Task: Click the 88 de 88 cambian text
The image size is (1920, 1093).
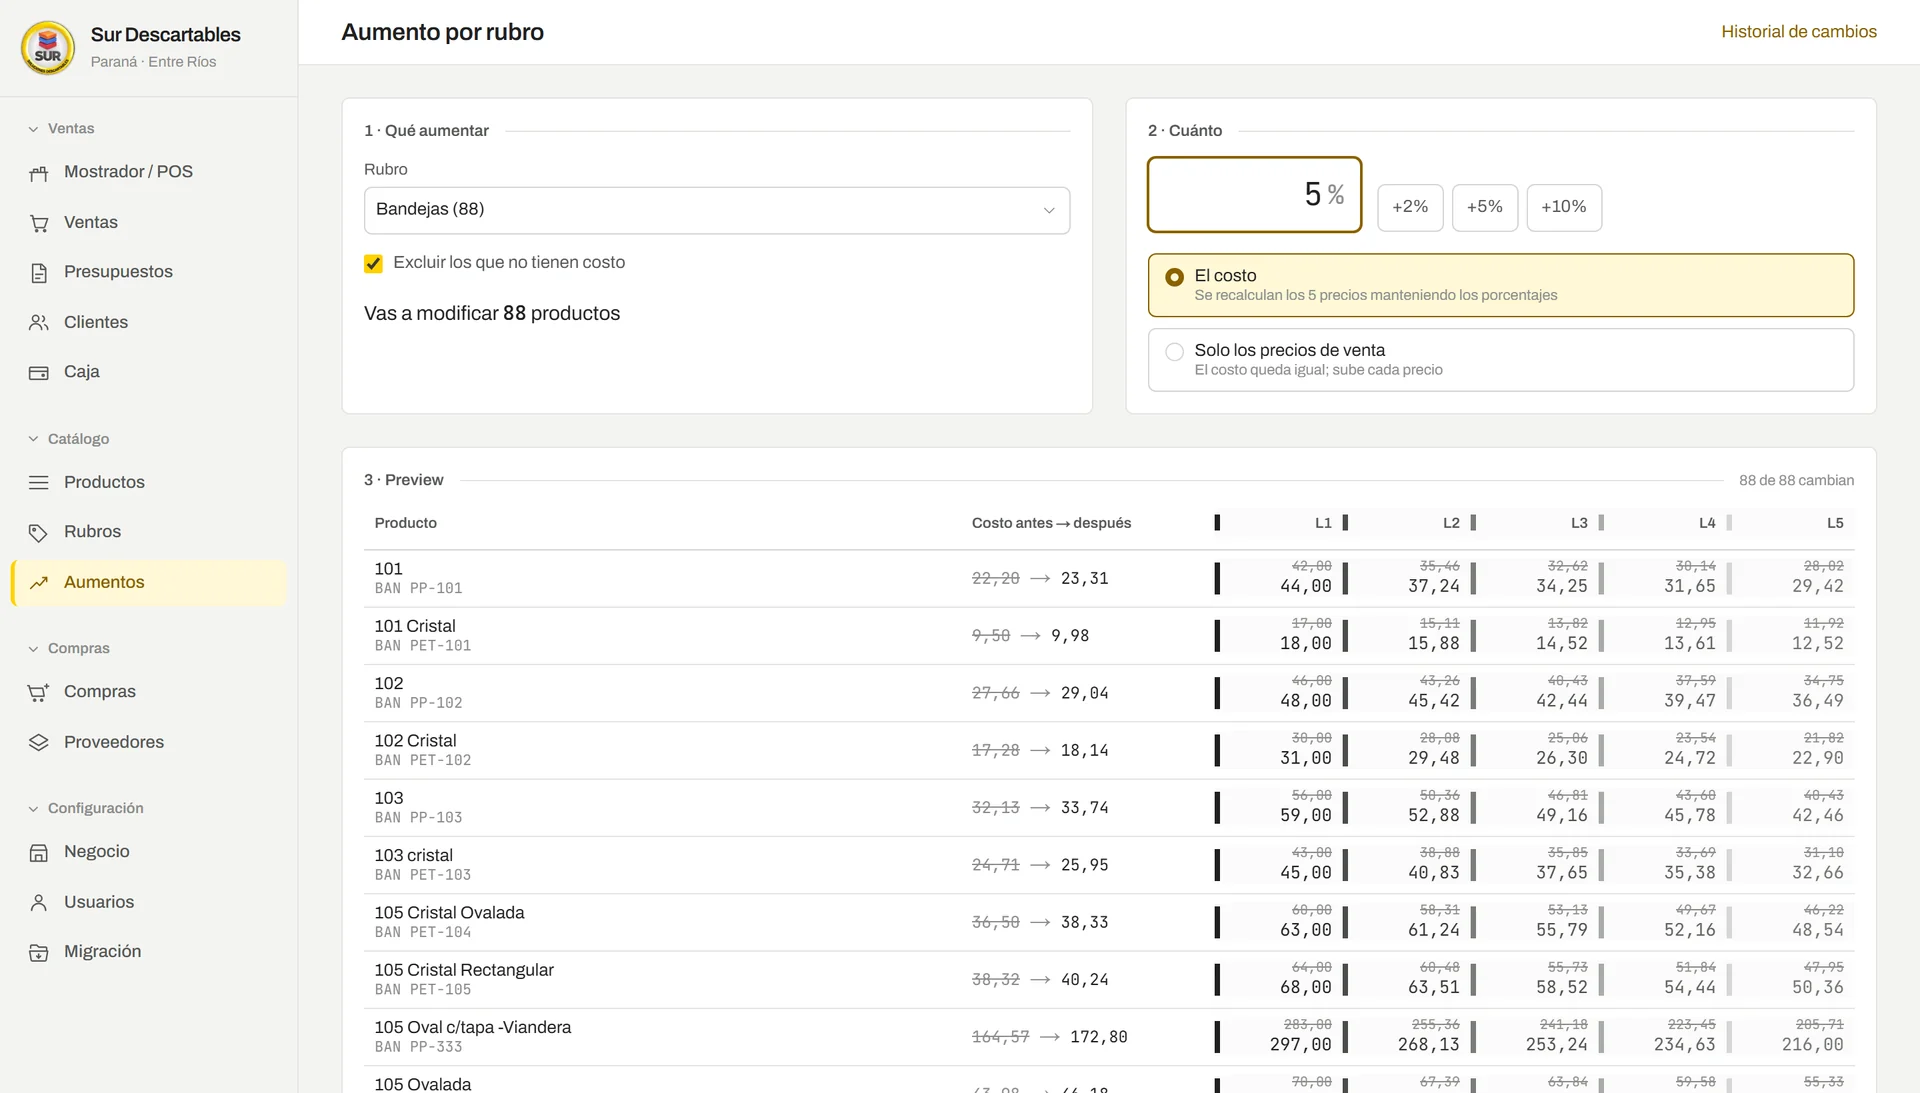Action: [x=1796, y=481]
